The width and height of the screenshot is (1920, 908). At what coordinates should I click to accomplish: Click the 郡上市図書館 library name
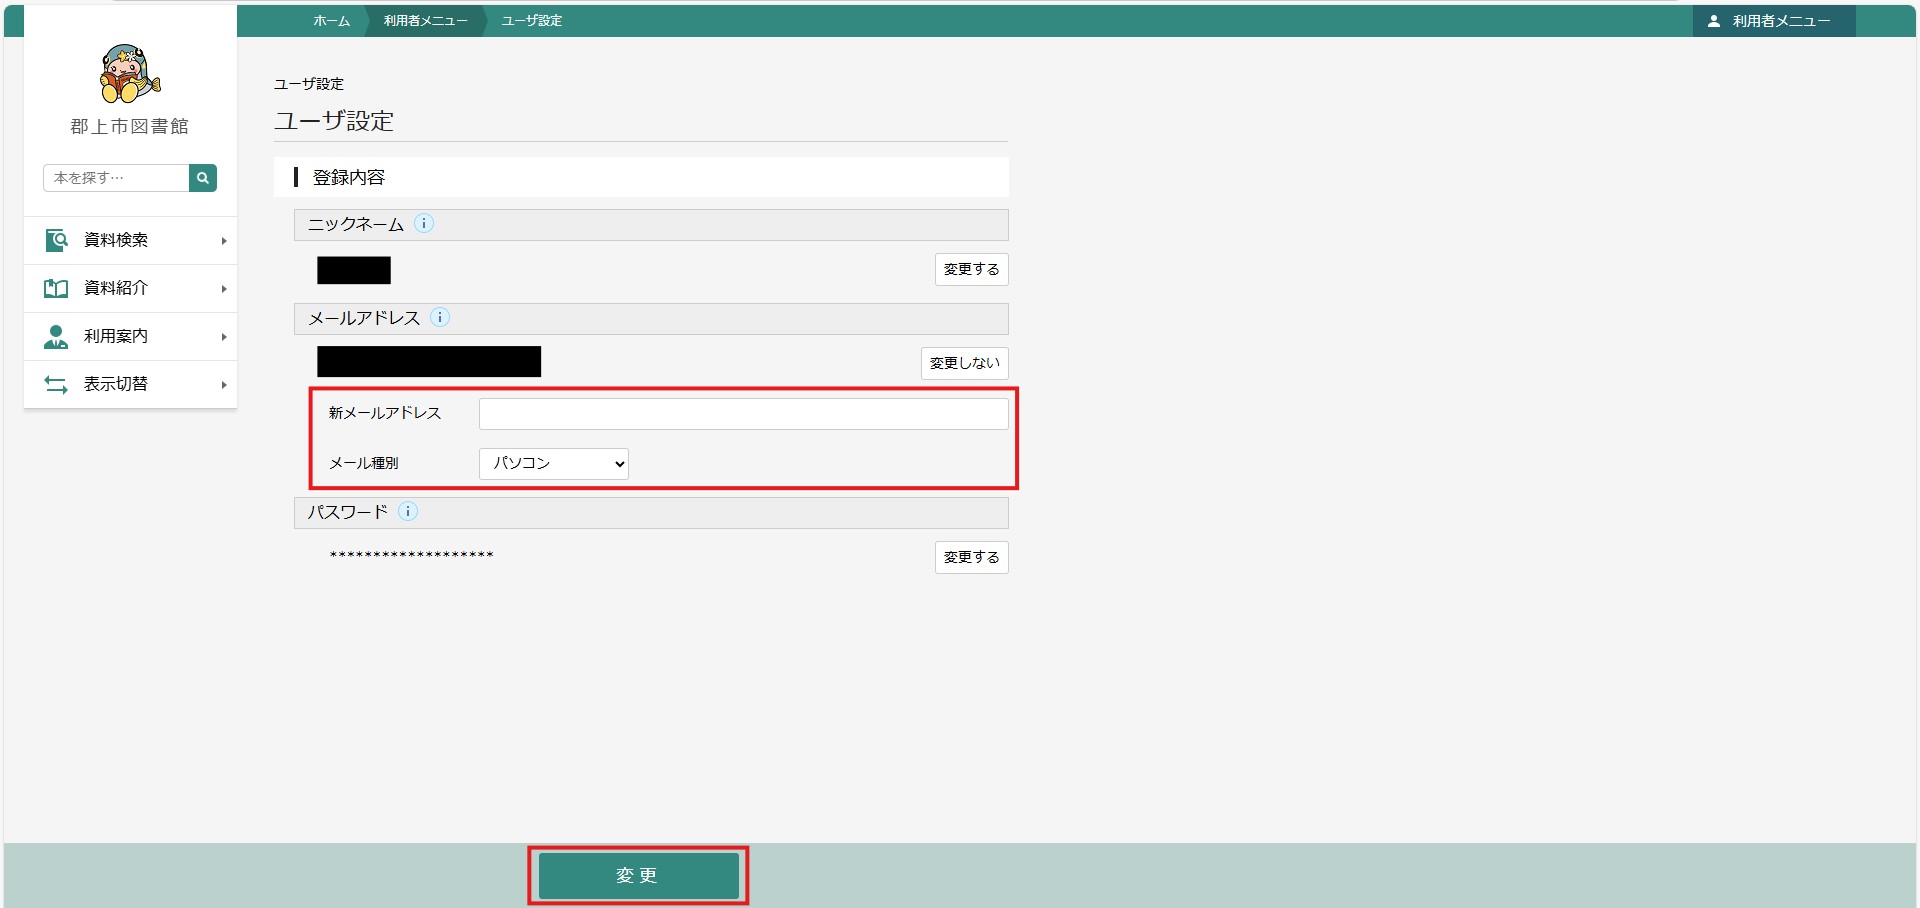[130, 127]
